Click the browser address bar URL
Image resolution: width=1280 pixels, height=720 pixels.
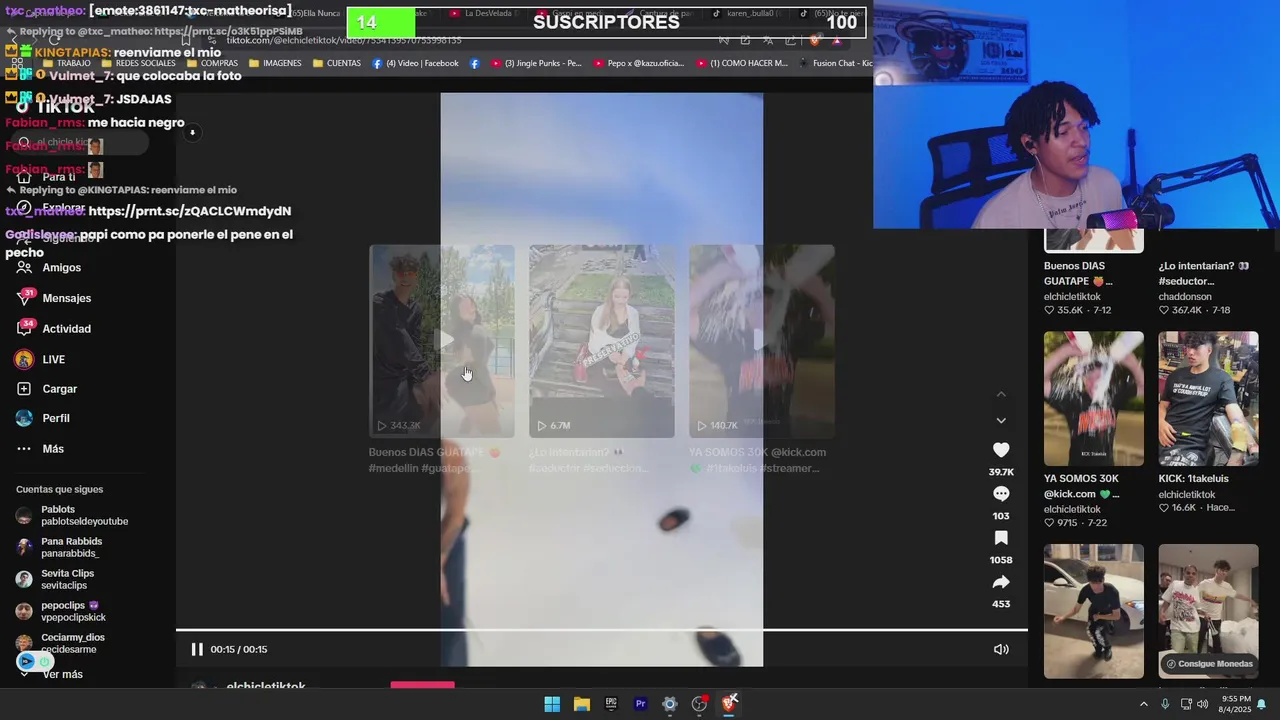(x=344, y=40)
